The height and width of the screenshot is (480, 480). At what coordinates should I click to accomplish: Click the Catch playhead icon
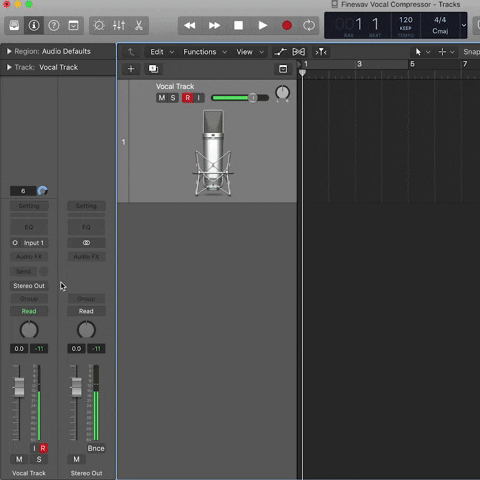point(321,52)
